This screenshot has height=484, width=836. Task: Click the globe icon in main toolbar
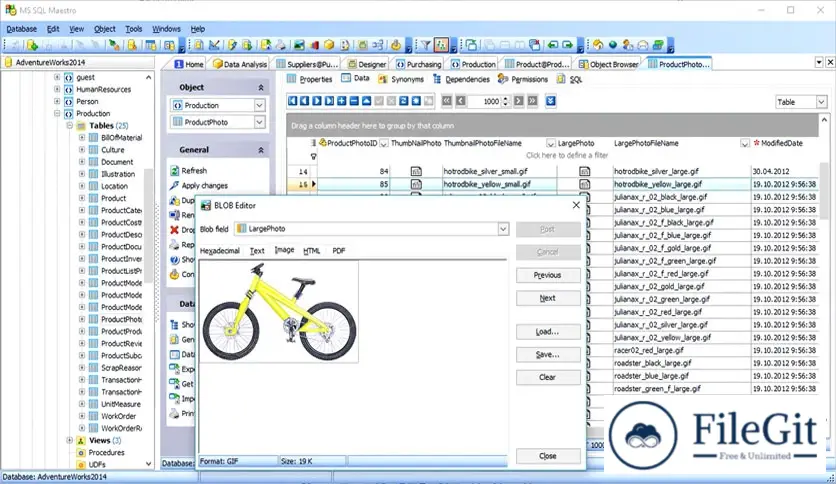point(613,45)
